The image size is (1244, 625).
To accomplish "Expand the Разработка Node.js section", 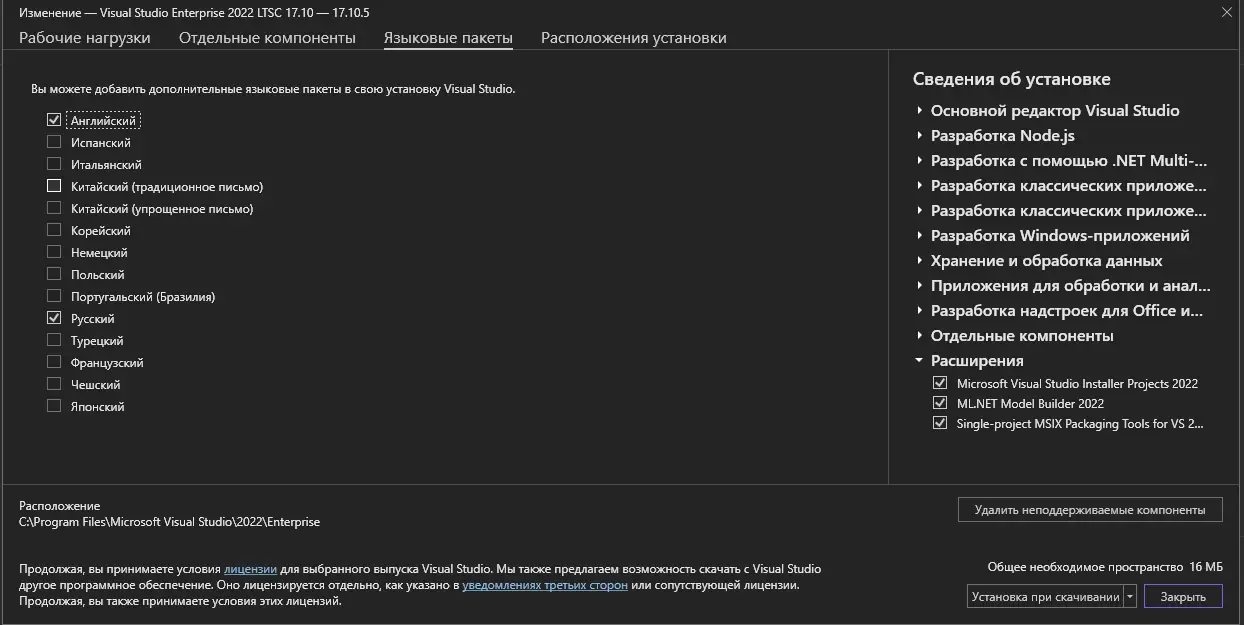I will click(x=920, y=136).
